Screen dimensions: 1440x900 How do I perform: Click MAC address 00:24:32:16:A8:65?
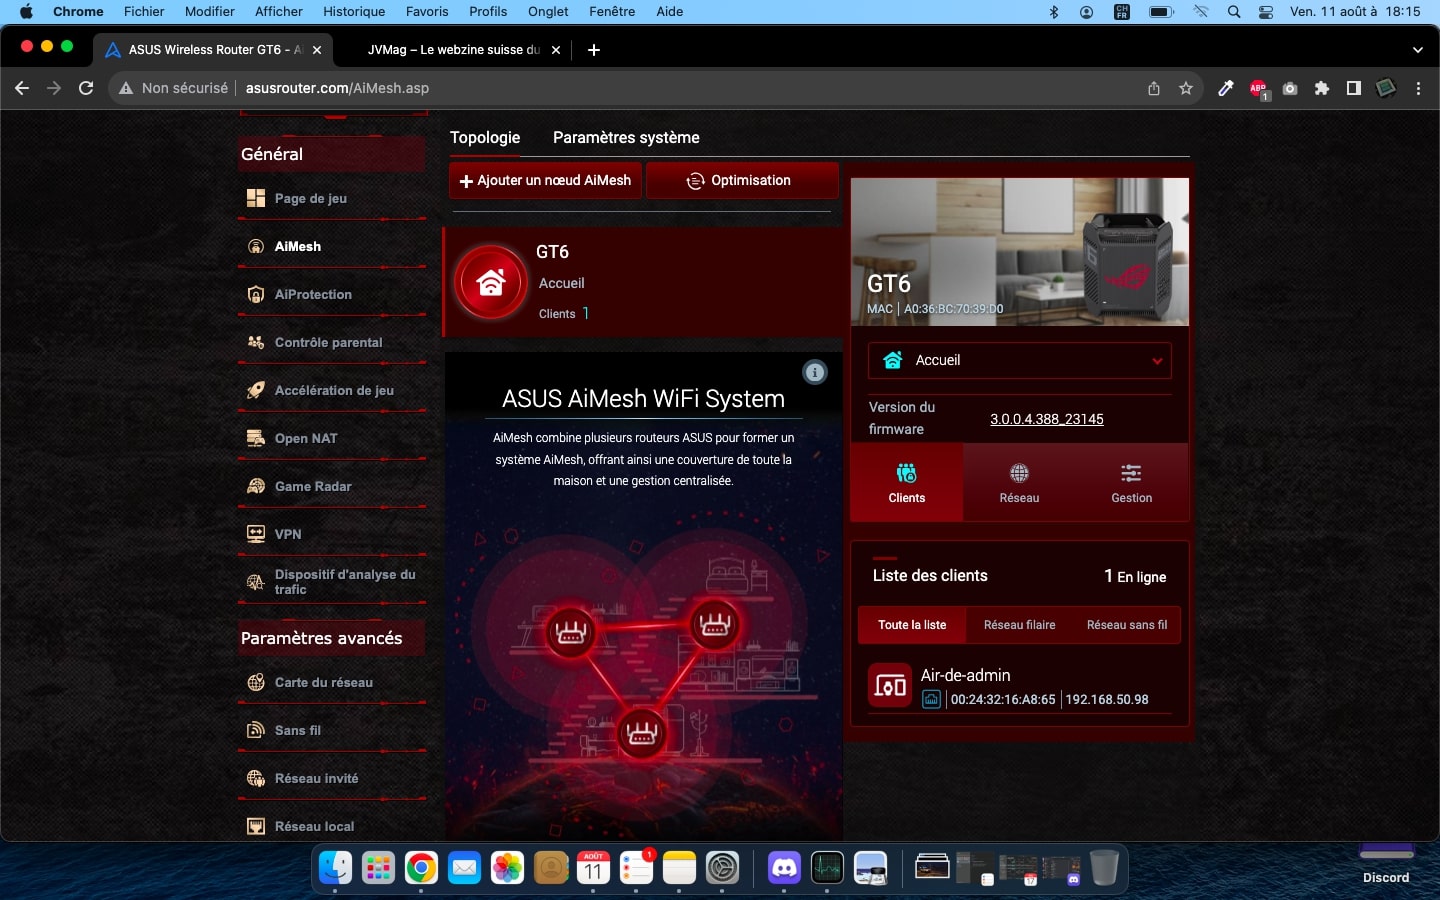pos(1003,699)
